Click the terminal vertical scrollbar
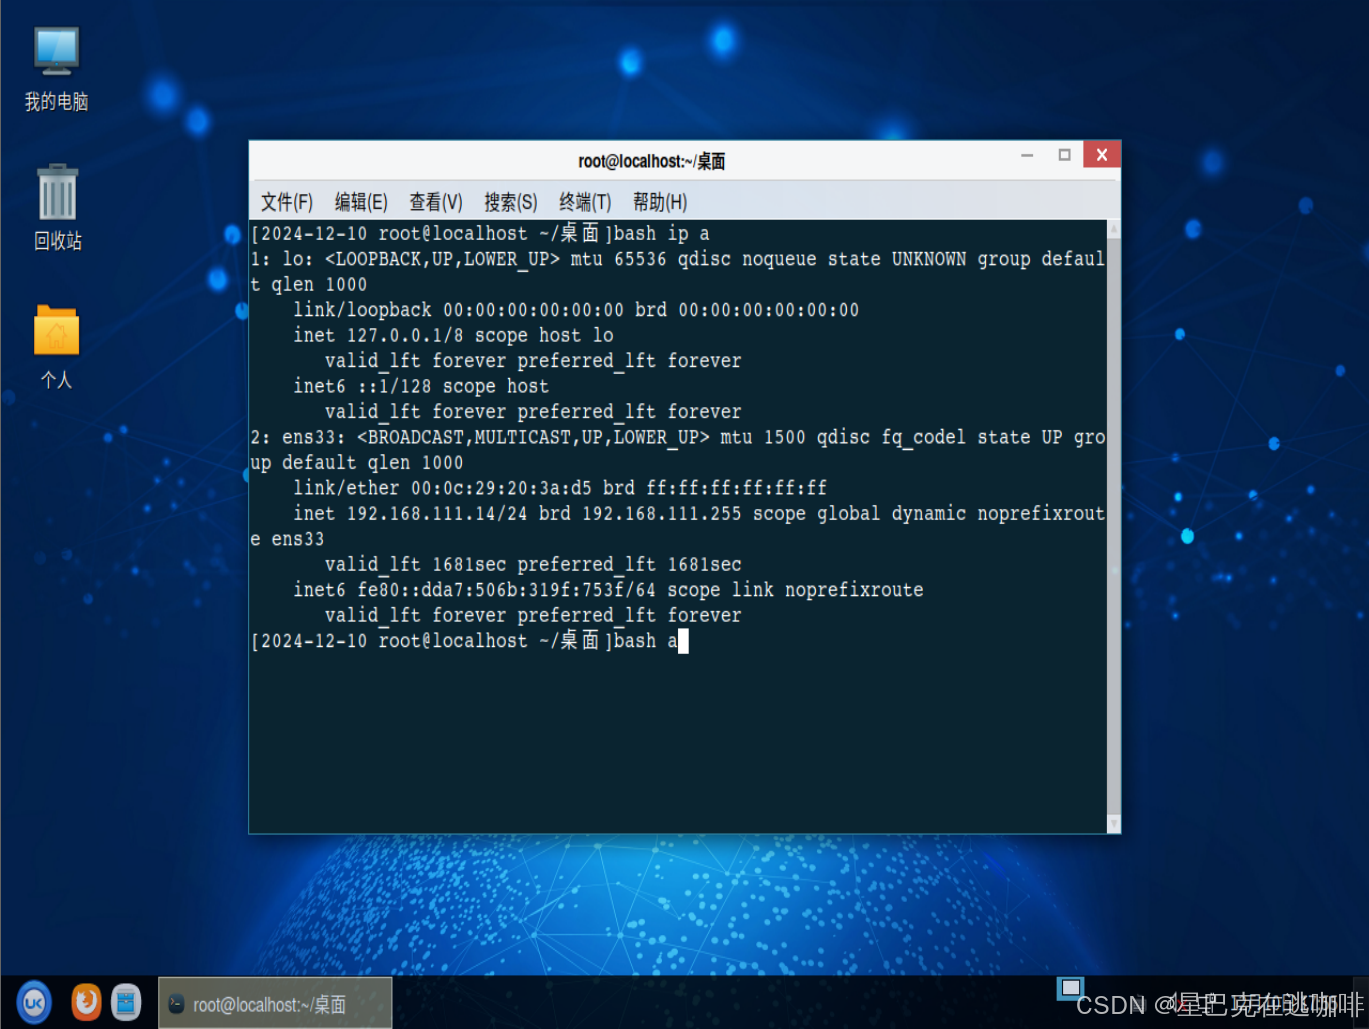The width and height of the screenshot is (1369, 1029). [x=1114, y=526]
